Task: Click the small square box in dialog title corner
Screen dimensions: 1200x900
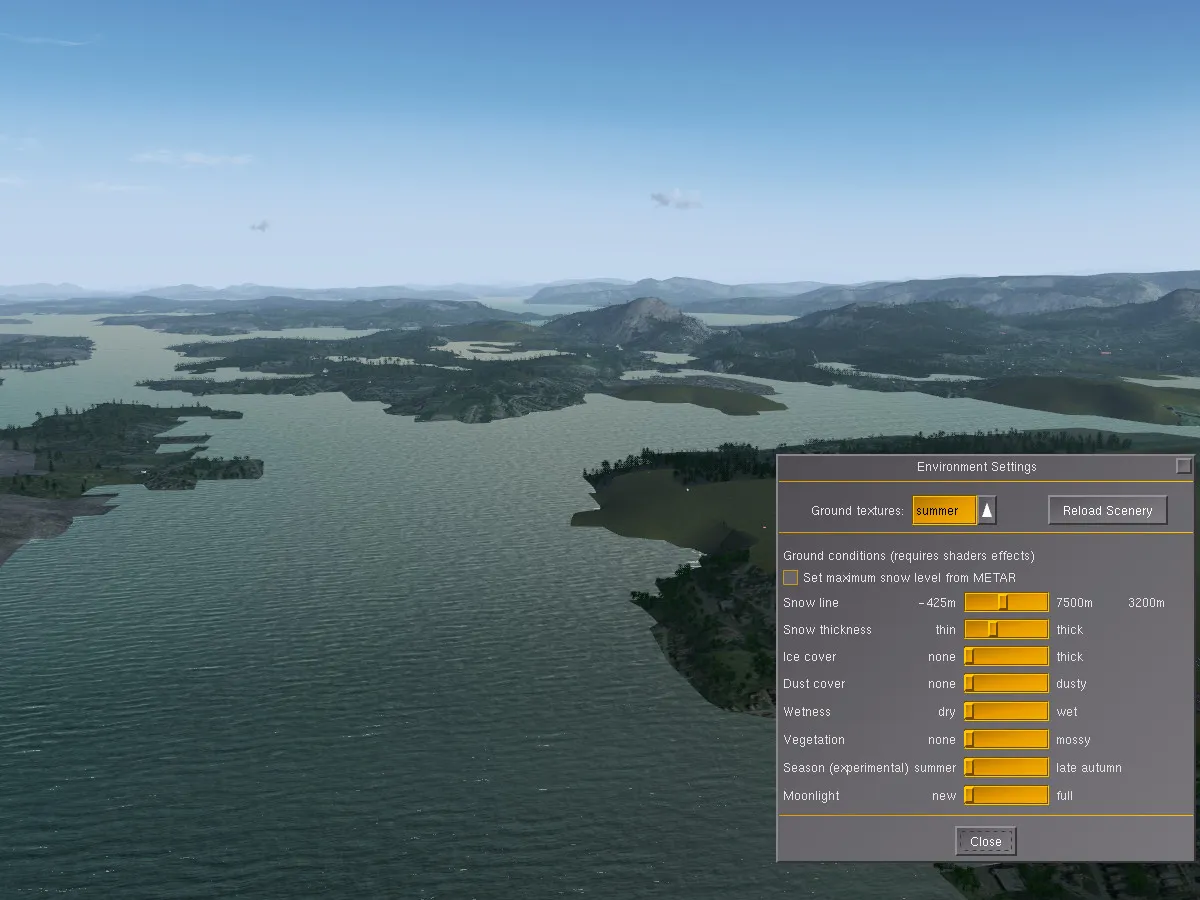Action: pos(1183,466)
